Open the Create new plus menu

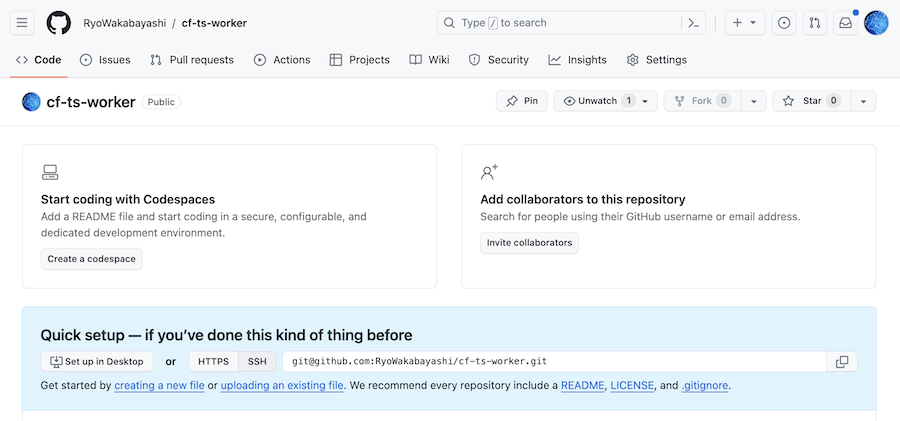pos(745,23)
